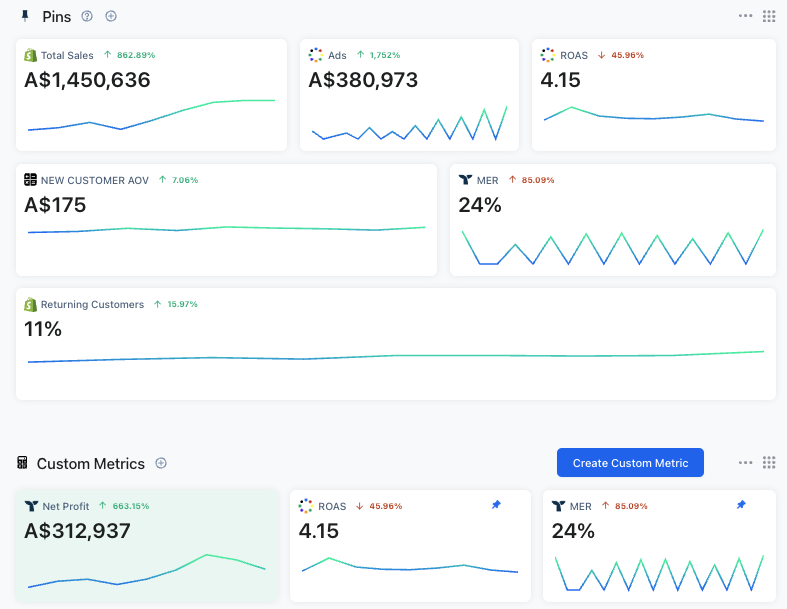Click the multicolor Ads source icon
This screenshot has height=609, width=787.
(x=315, y=55)
